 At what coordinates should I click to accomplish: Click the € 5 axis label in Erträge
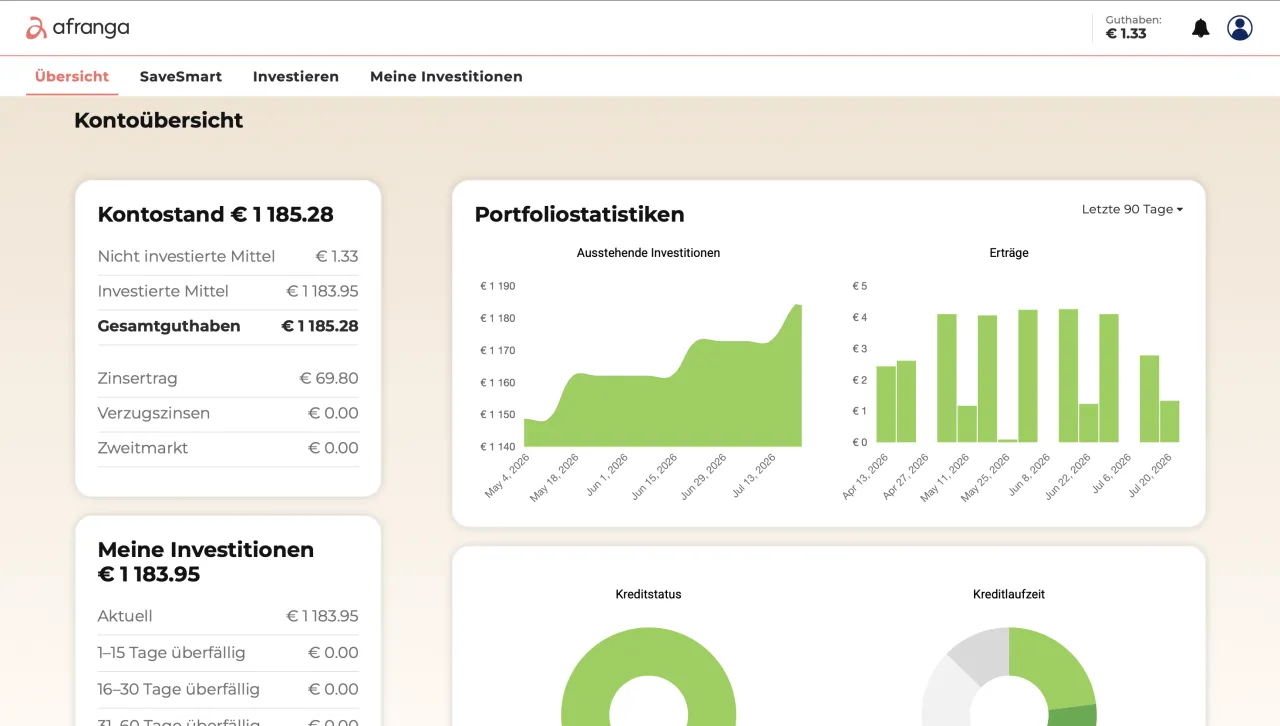pos(860,286)
